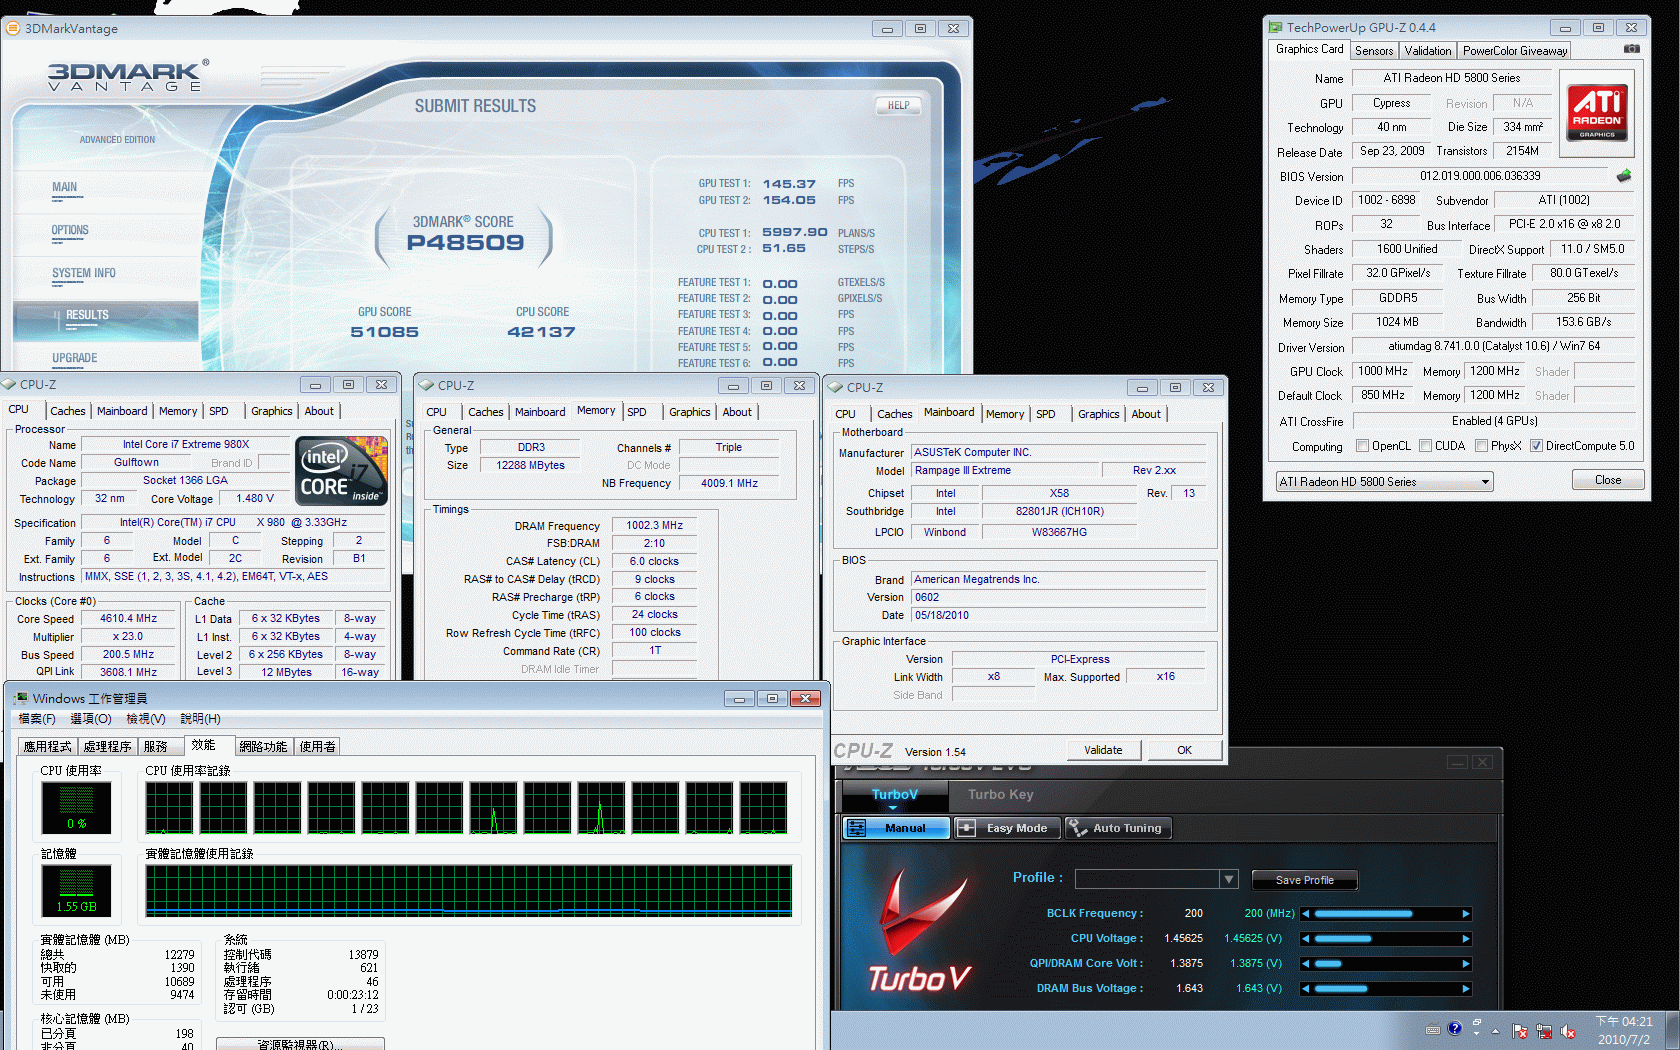Uncheck the DirectCompute 5.0 checkbox
This screenshot has height=1050, width=1680.
[1536, 446]
